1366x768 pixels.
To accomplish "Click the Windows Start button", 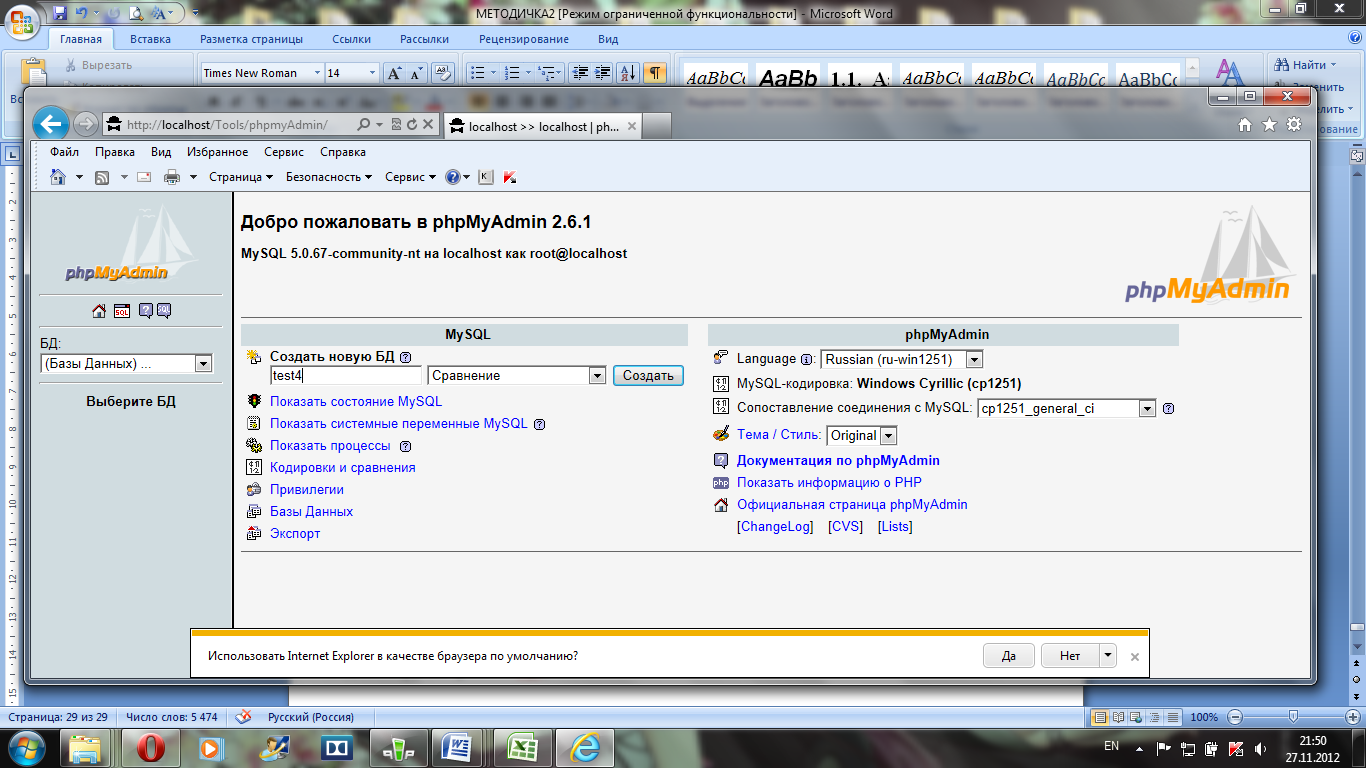I will 28,747.
